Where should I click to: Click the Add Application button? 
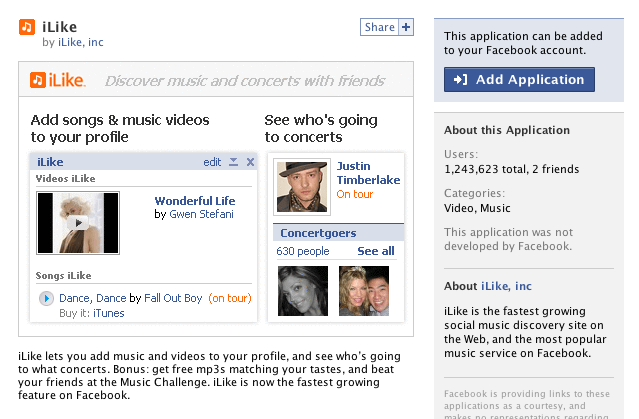pos(519,80)
